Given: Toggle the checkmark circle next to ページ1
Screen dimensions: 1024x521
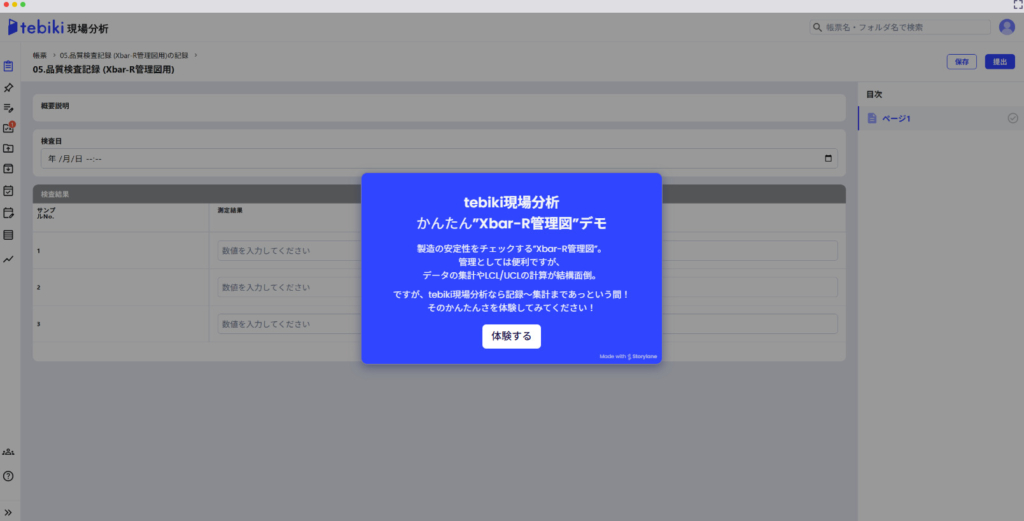Looking at the screenshot, I should pos(1013,119).
